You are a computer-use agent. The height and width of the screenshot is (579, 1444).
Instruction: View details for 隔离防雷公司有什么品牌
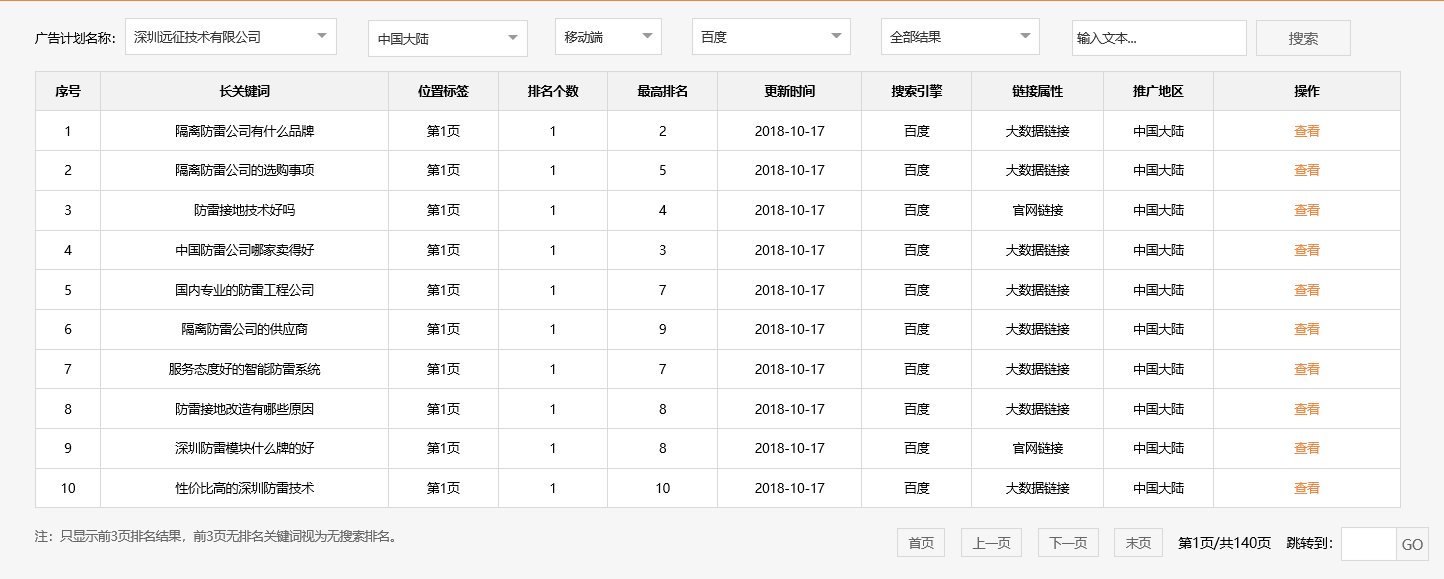coord(1307,130)
